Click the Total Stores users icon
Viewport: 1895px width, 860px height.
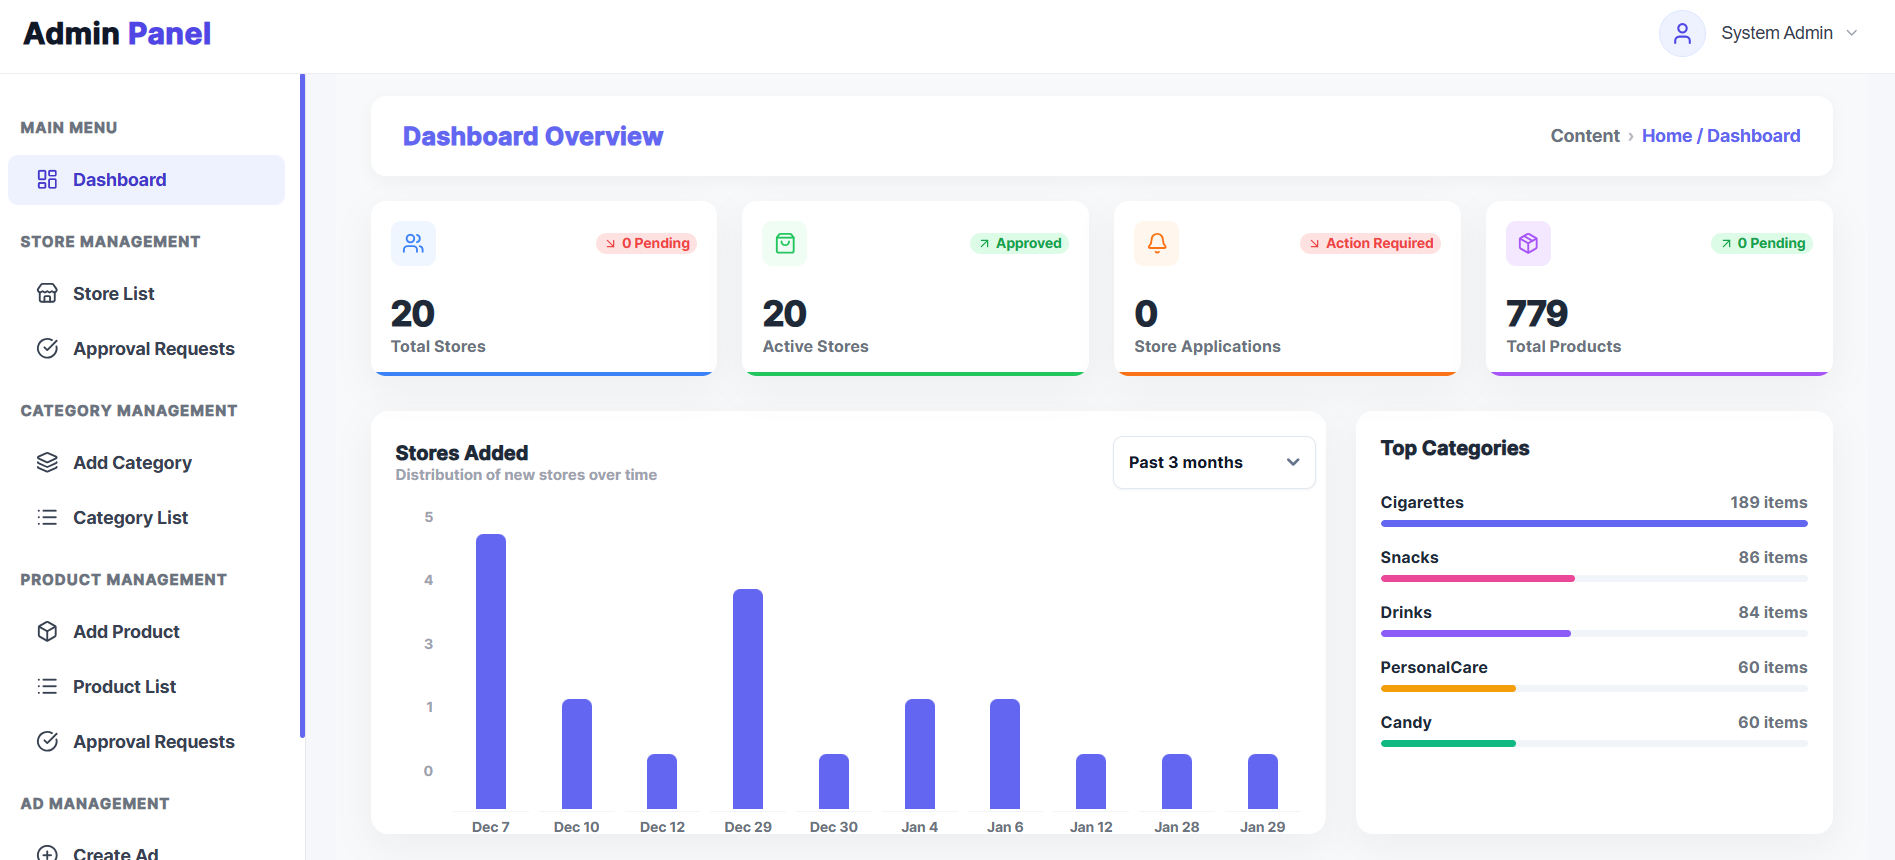point(413,243)
